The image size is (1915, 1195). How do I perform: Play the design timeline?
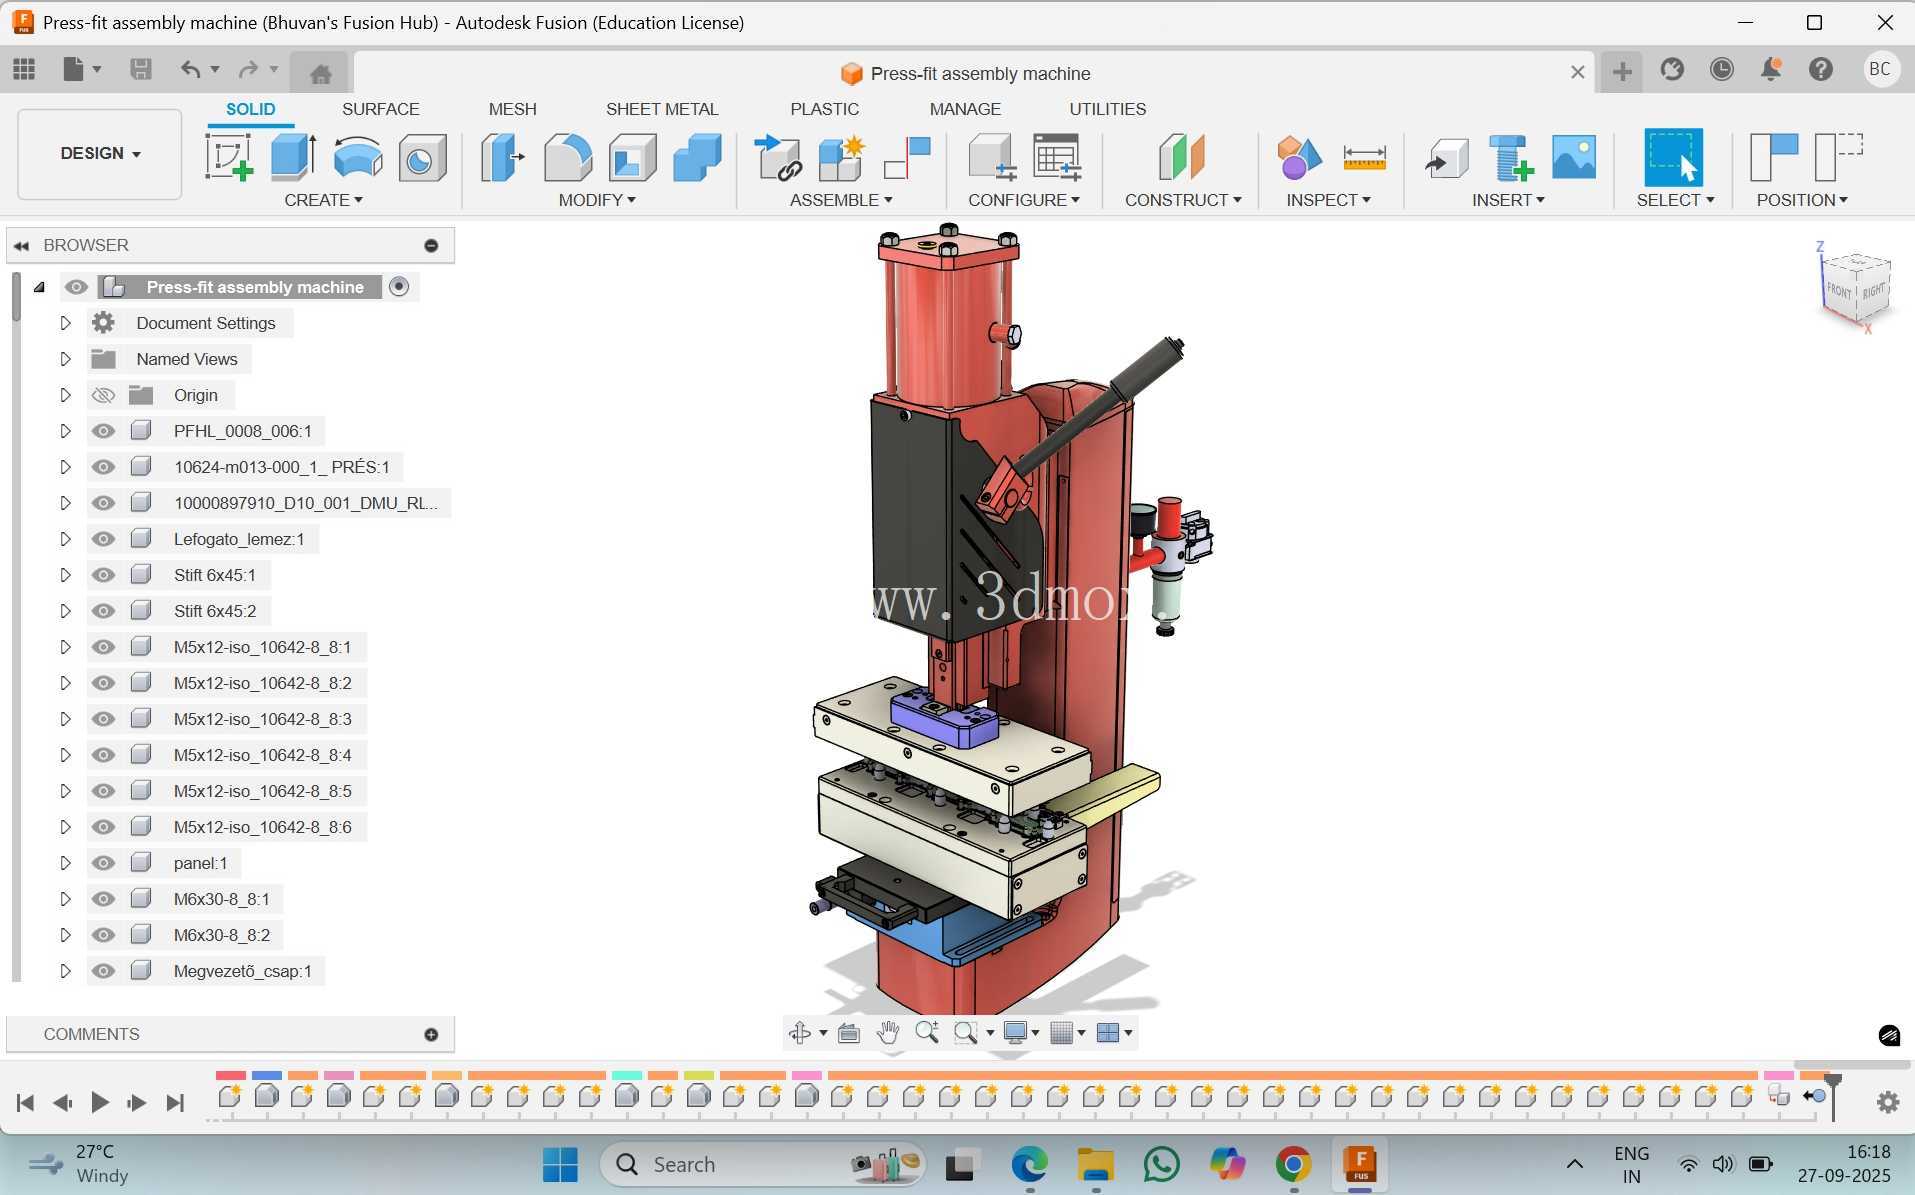pos(100,1102)
